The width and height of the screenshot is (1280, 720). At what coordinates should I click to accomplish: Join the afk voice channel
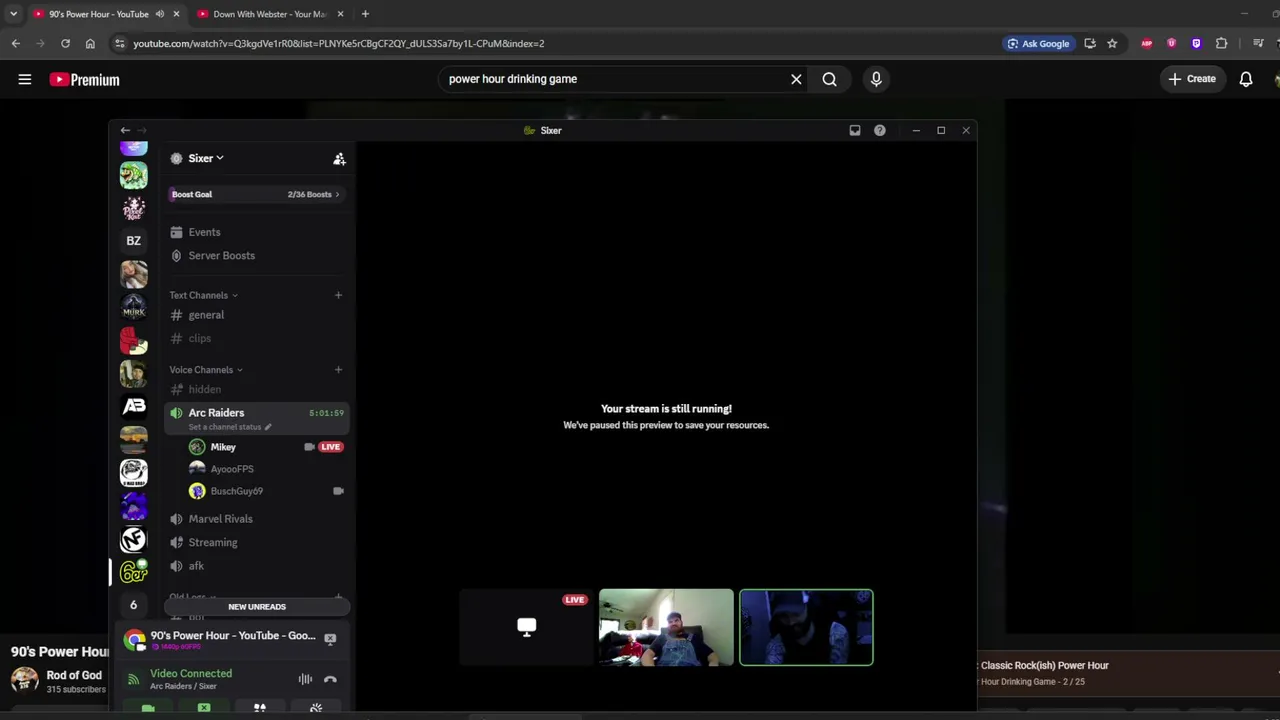pos(256,566)
